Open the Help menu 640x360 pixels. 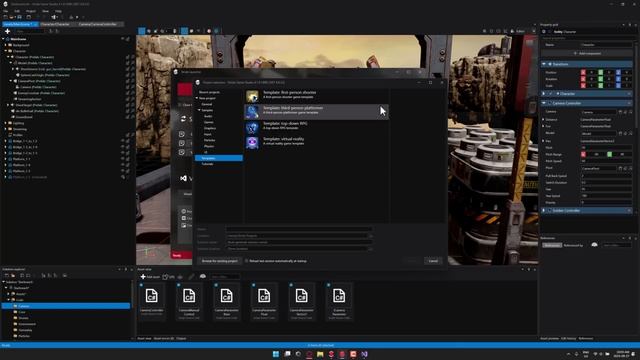tap(58, 11)
